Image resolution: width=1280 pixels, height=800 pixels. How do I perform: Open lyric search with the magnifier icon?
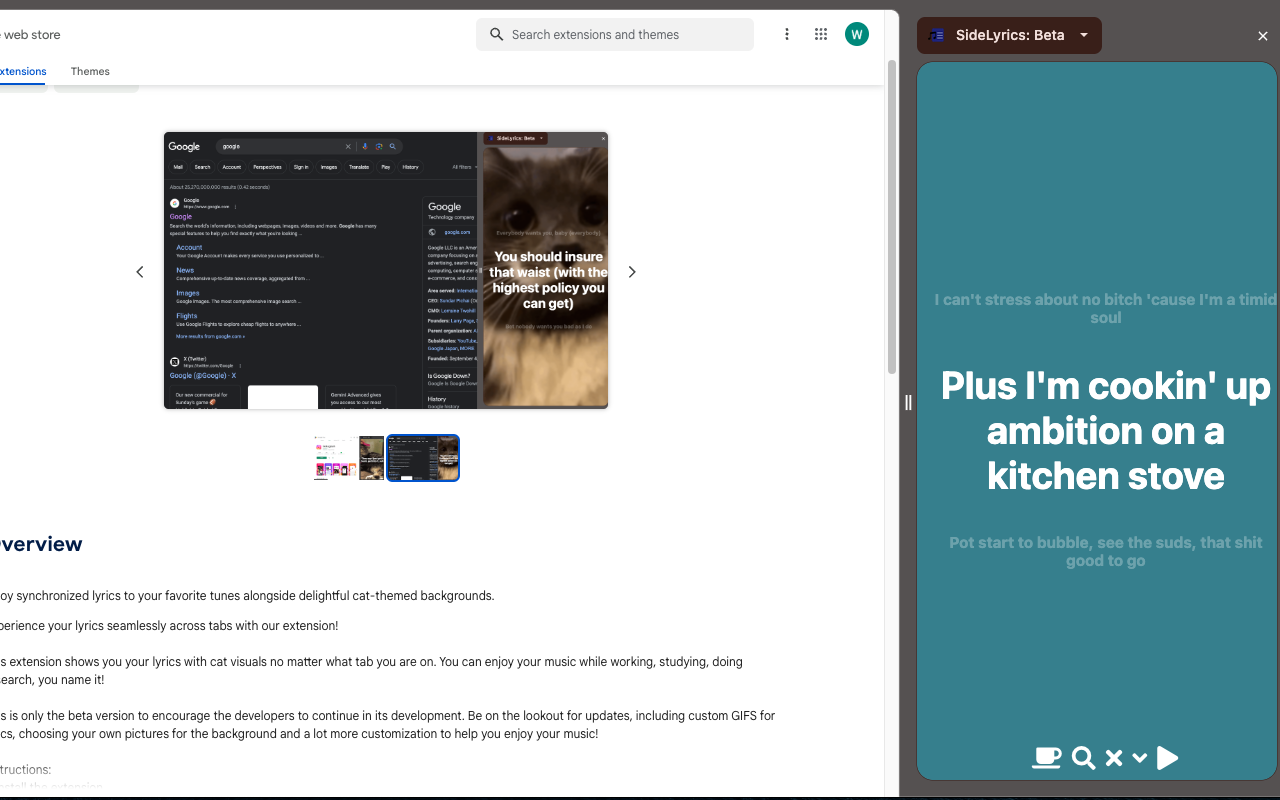coord(1083,758)
